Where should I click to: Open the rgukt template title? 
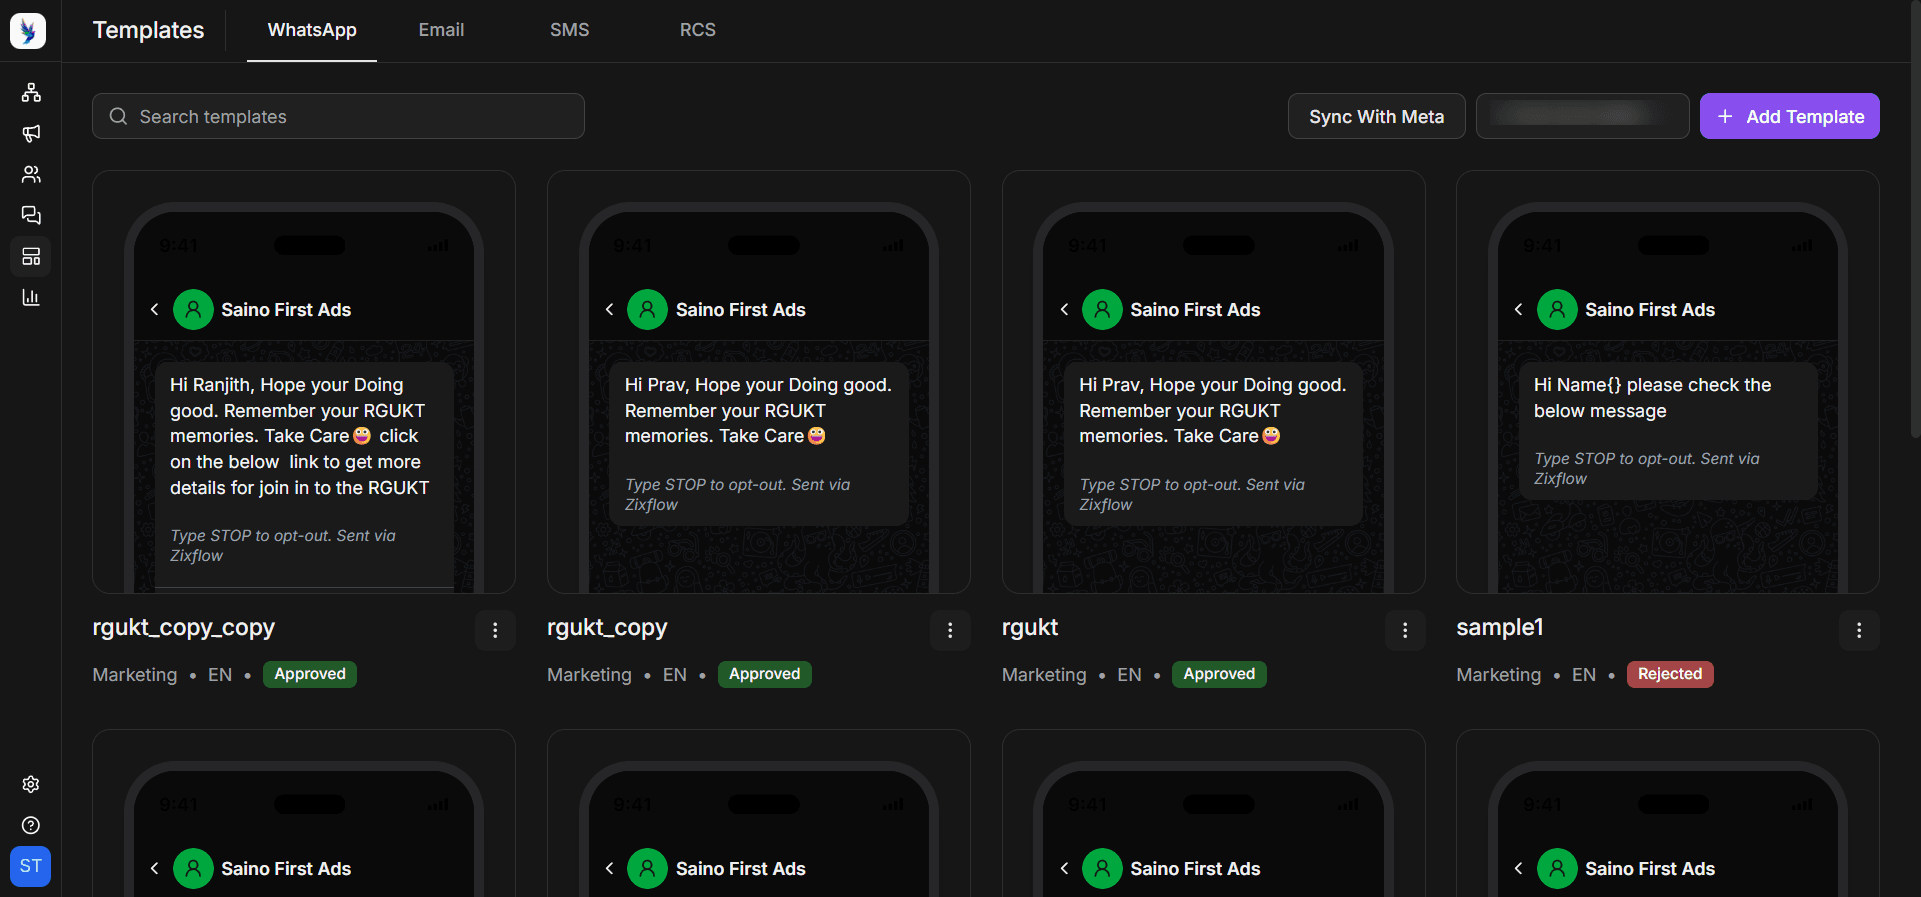(1030, 628)
